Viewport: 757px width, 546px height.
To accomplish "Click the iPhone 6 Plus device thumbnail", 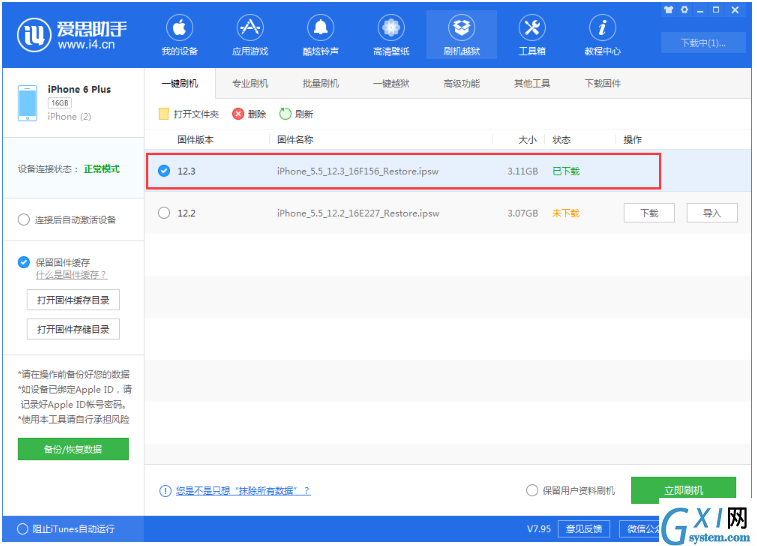I will (28, 102).
